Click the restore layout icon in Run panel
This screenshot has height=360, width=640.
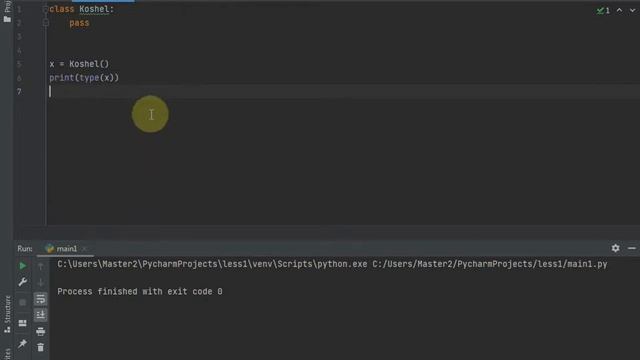tap(22, 323)
